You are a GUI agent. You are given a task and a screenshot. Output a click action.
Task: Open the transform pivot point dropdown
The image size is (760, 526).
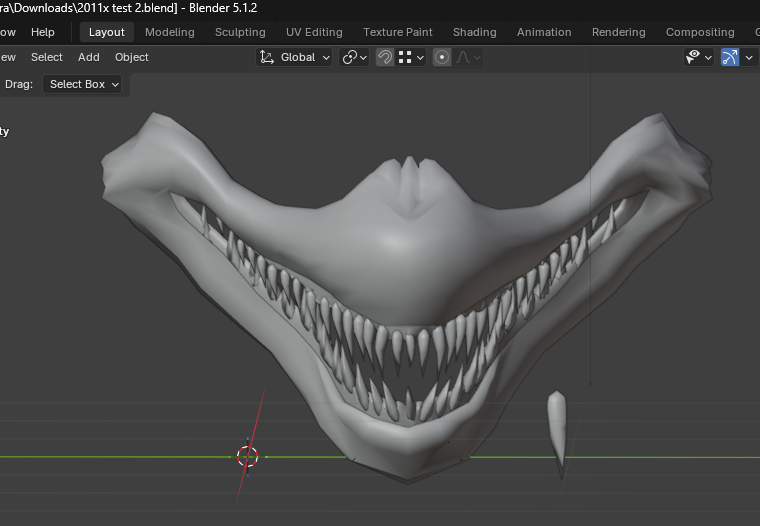pos(354,57)
